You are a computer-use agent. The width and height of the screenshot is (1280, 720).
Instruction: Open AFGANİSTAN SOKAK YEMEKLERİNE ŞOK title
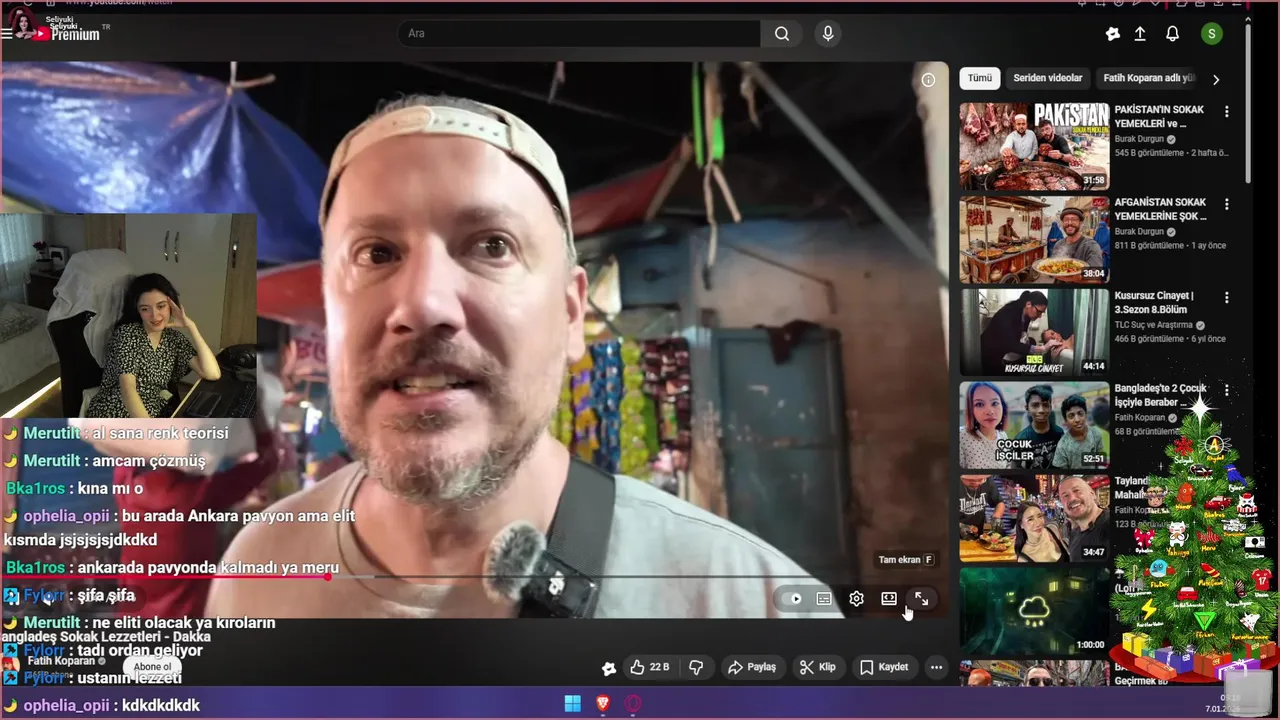point(1162,209)
